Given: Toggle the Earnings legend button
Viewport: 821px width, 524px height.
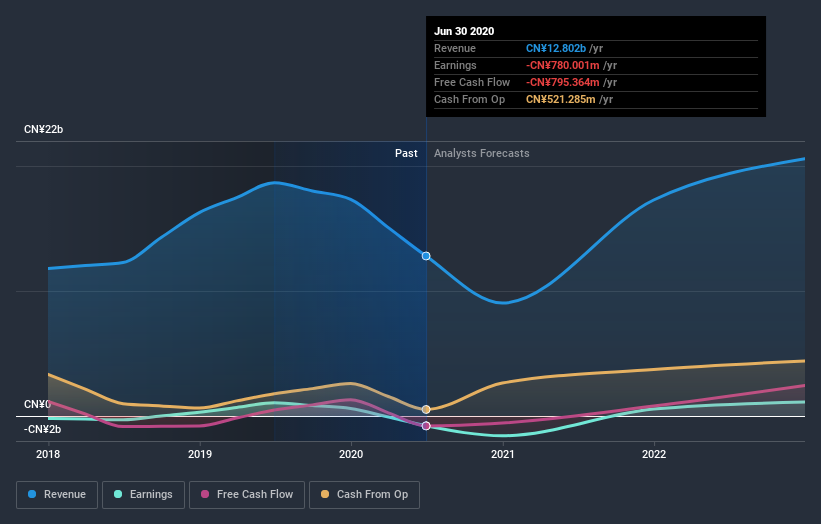Looking at the screenshot, I should click(x=143, y=495).
